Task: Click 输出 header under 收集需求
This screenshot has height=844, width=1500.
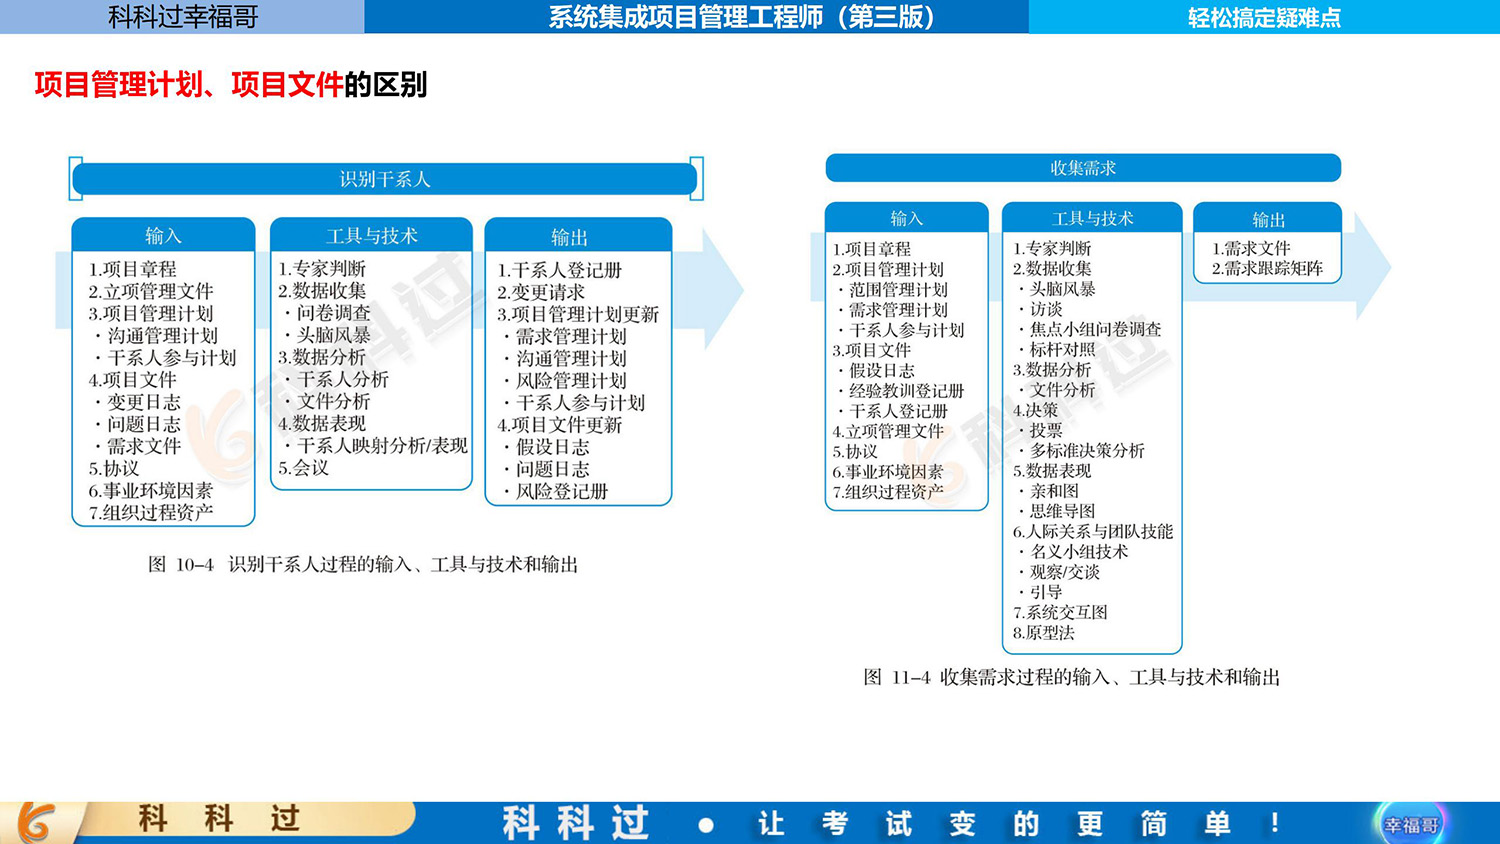Action: tap(1267, 219)
